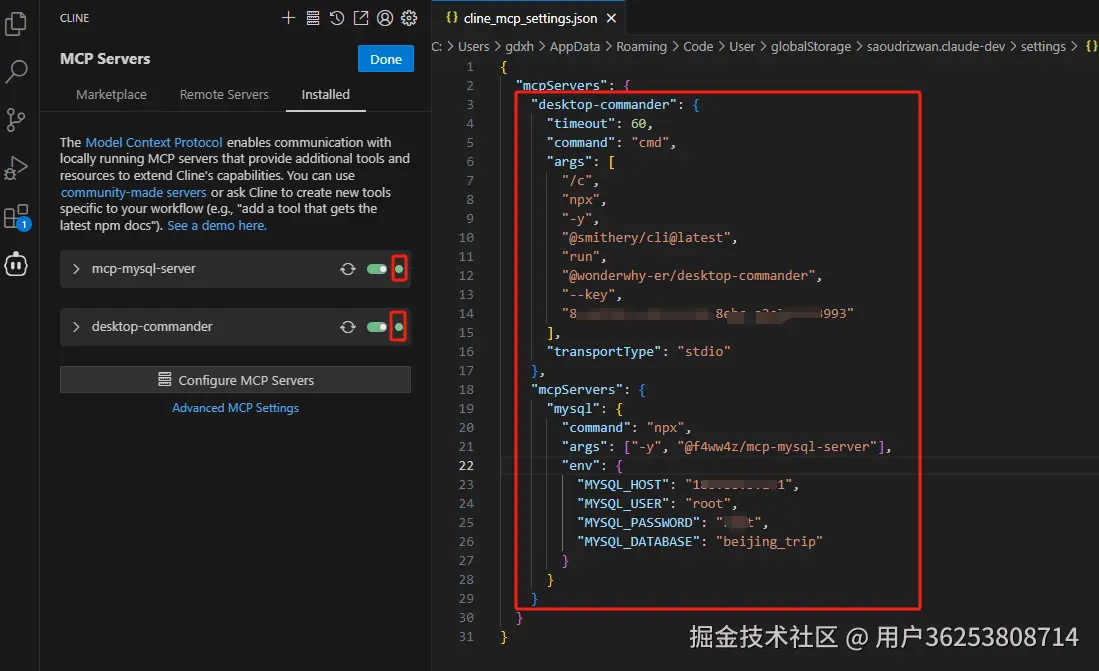The height and width of the screenshot is (671, 1099).
Task: Open Cline in editor popout icon
Action: tap(361, 18)
